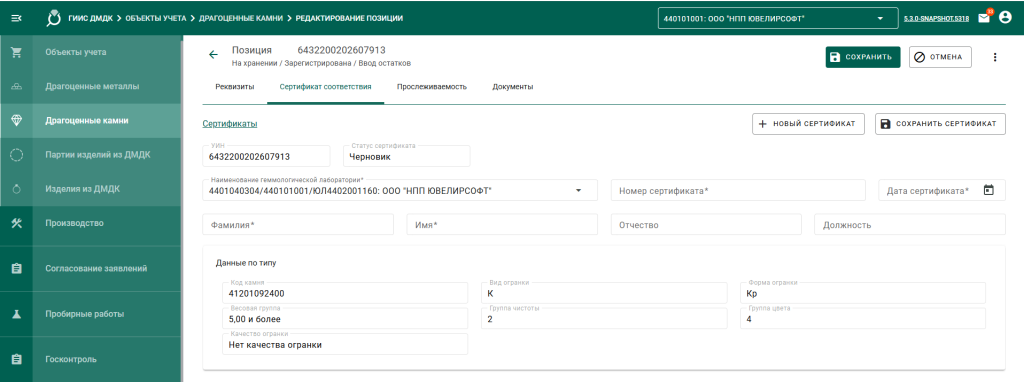This screenshot has width=1024, height=382.
Task: Click the Код камня field 41201092400
Action: coord(345,293)
